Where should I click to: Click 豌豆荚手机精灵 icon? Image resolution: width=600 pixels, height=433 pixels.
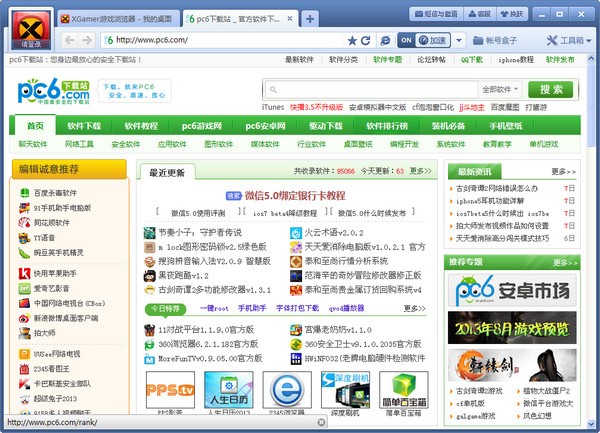24,252
